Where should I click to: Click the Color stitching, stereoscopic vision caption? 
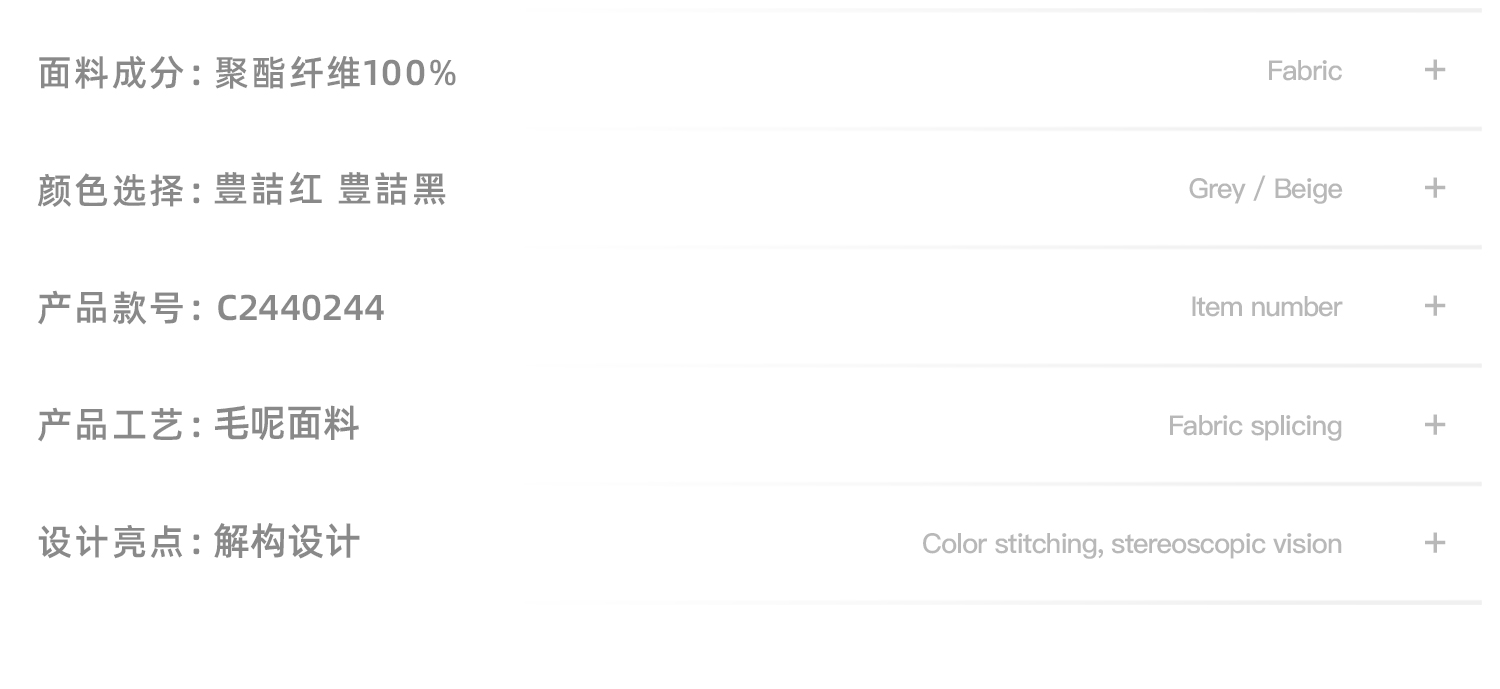pyautogui.click(x=1132, y=544)
